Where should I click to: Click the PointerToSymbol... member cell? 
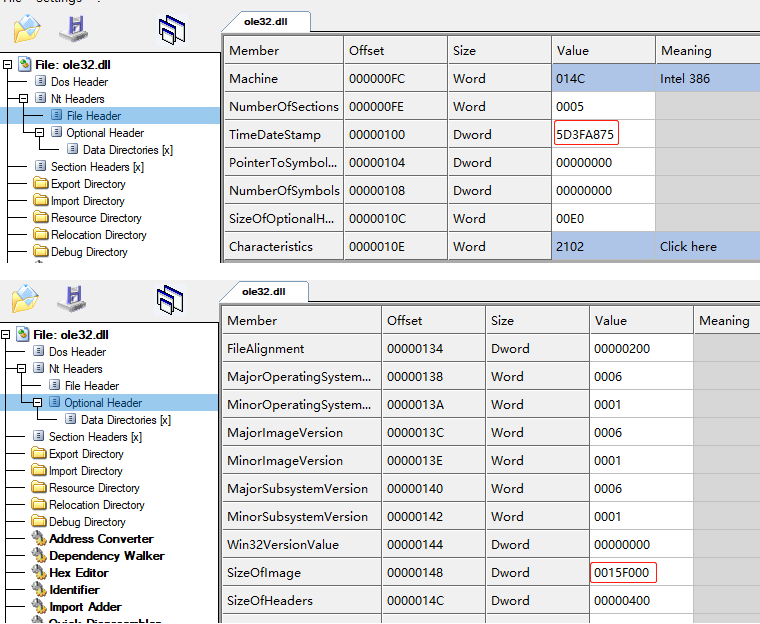[x=284, y=162]
